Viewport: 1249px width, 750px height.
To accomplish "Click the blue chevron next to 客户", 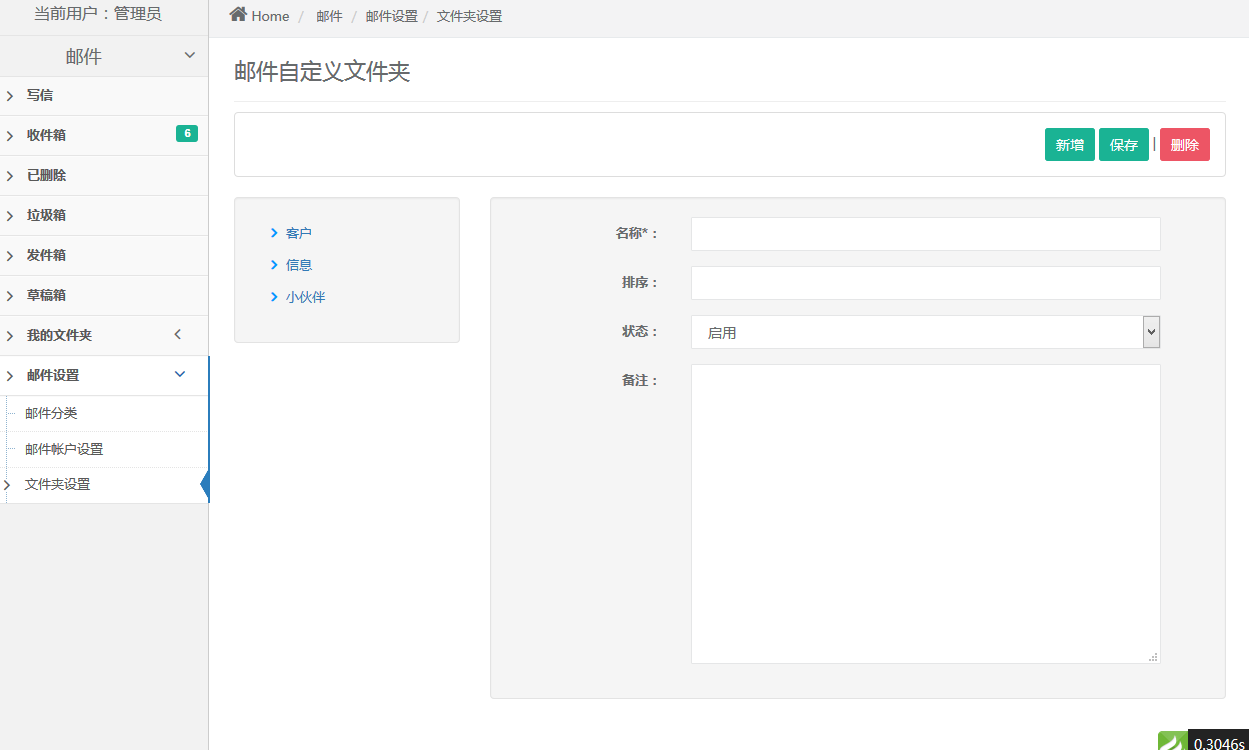I will point(274,233).
